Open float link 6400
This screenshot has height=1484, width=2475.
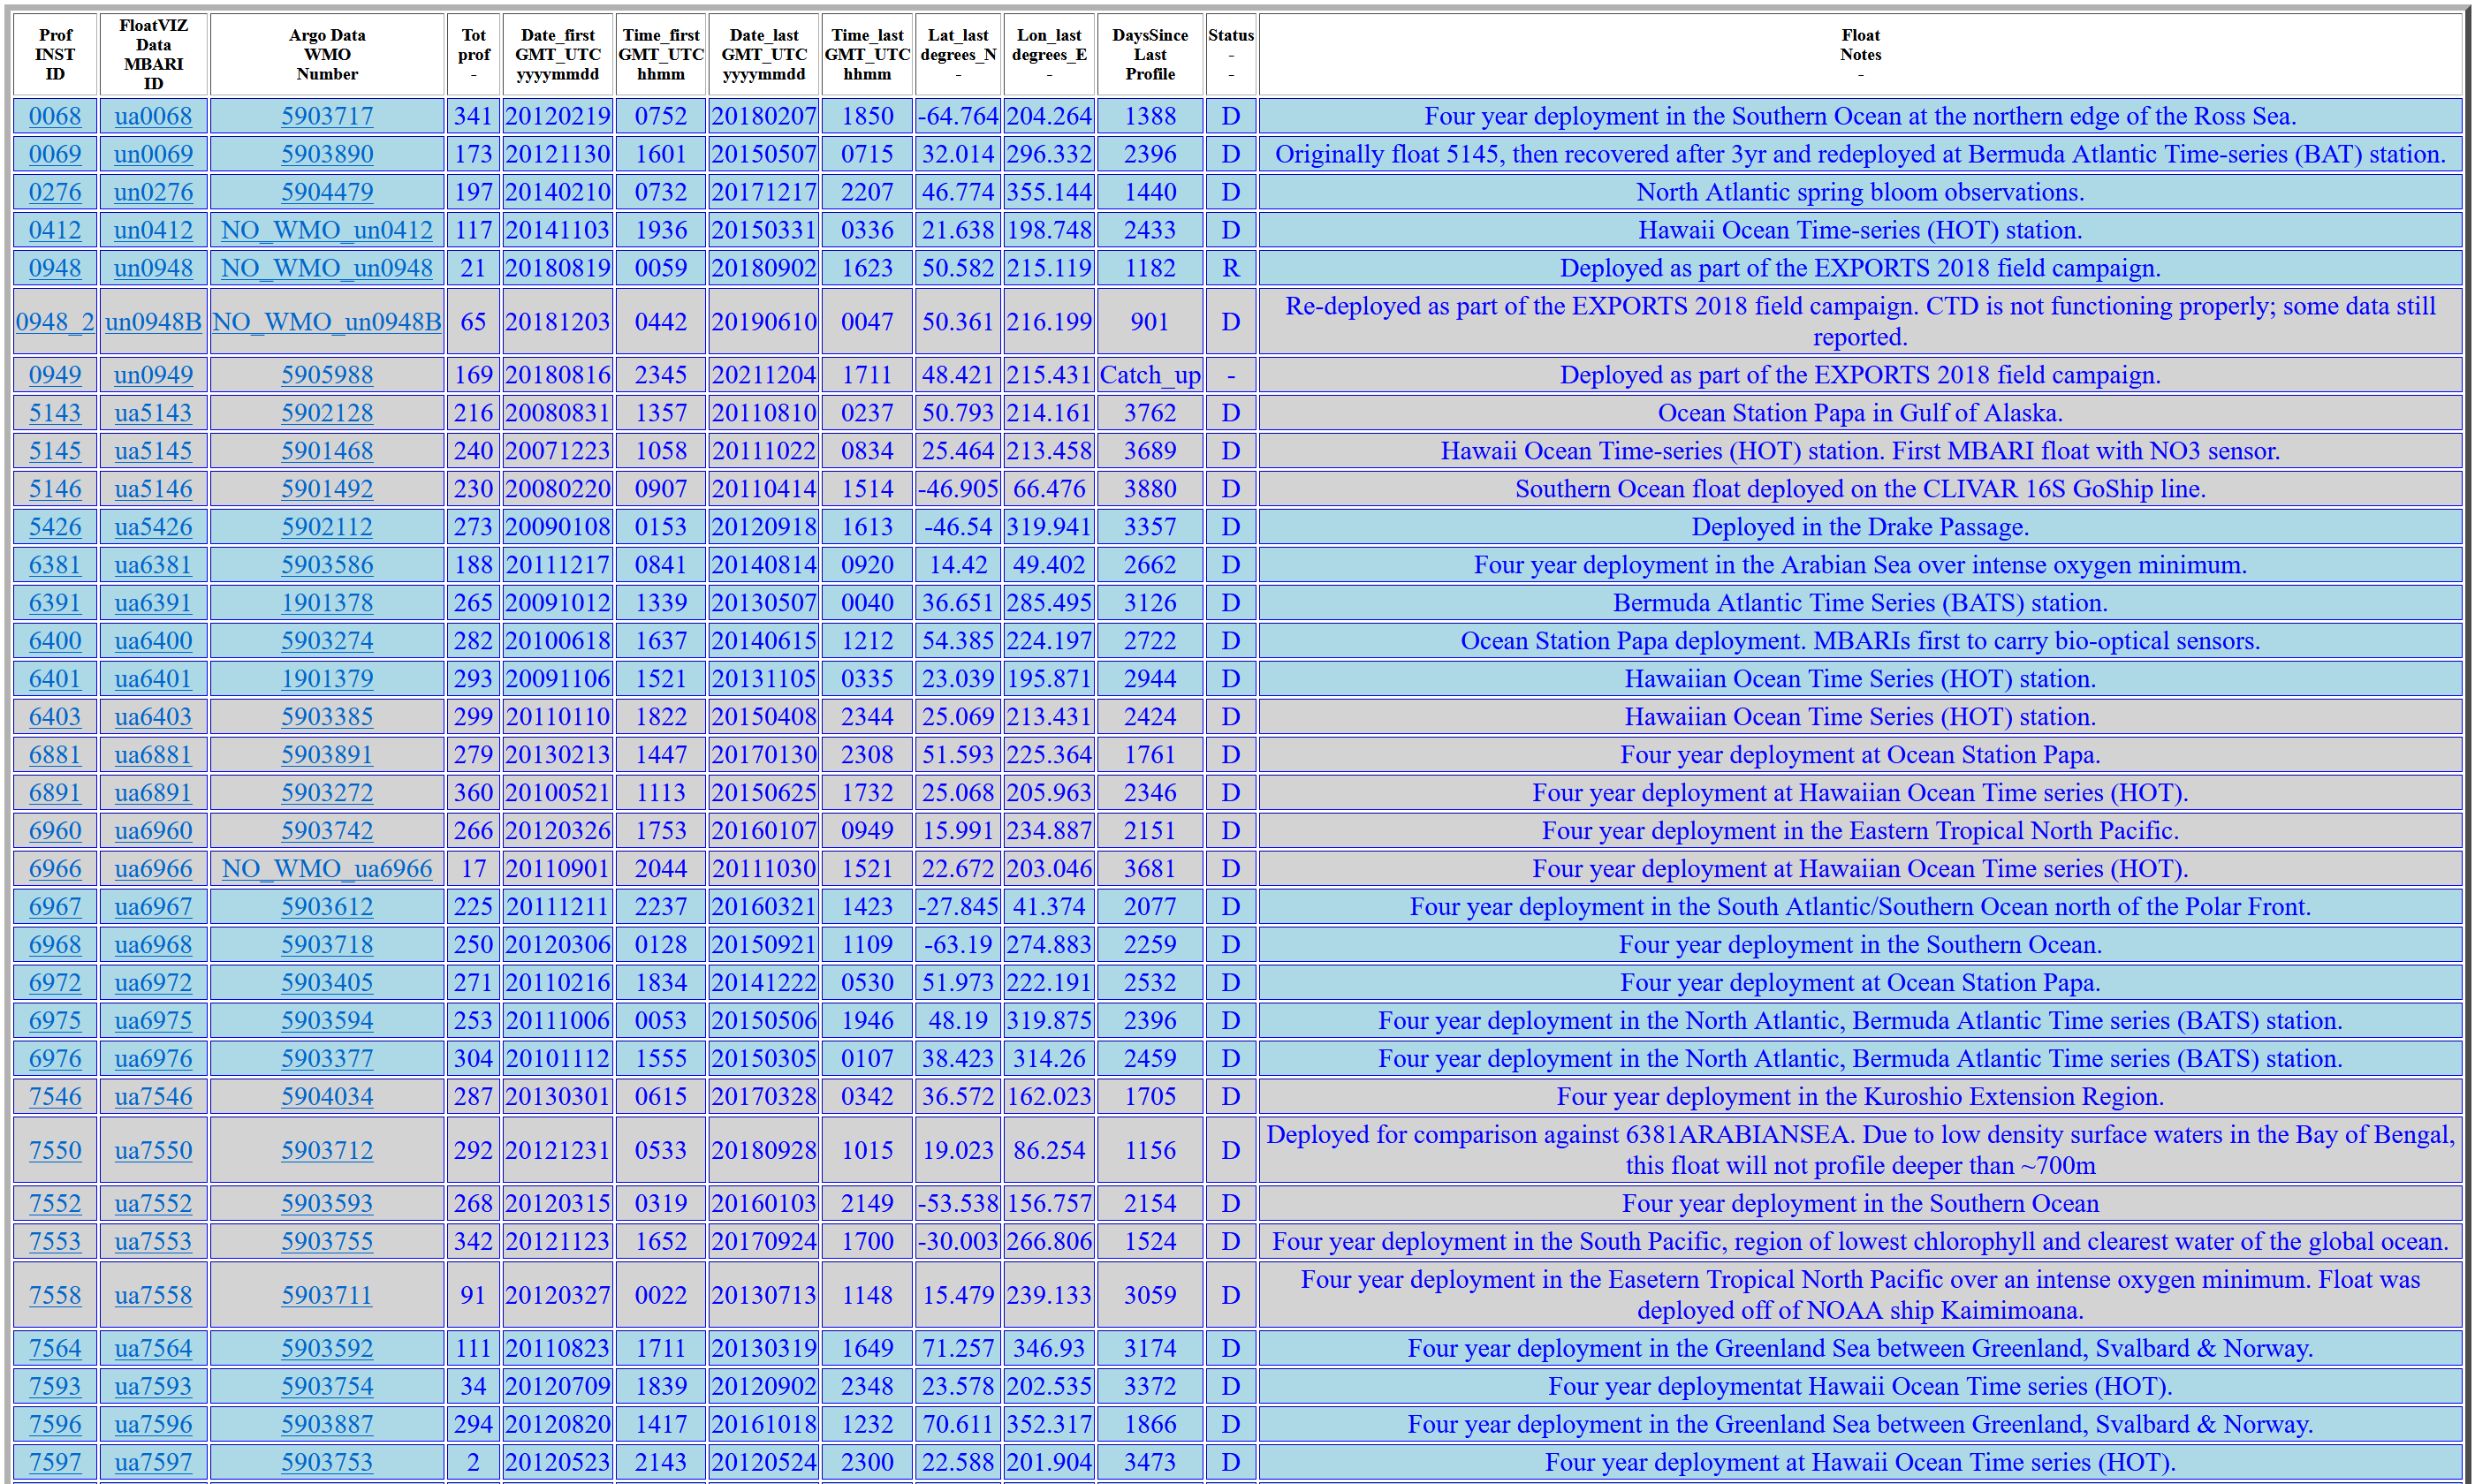tap(55, 641)
